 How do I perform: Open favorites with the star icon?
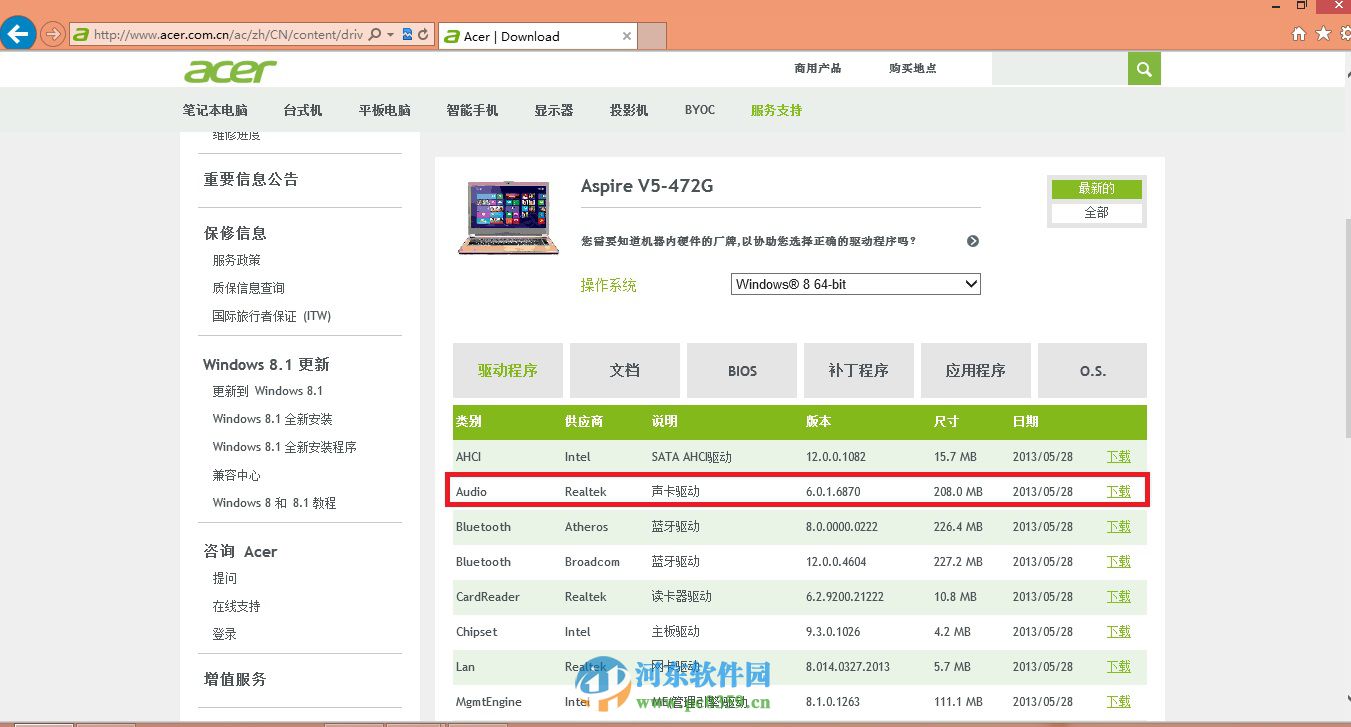(x=1322, y=33)
